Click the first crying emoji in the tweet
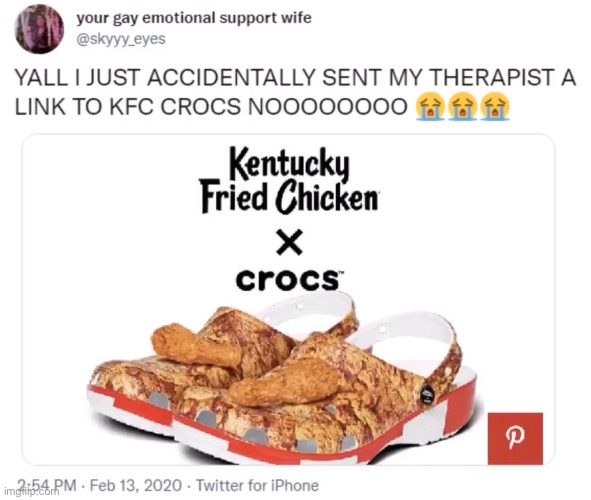This screenshot has height=500, width=591. 430,107
